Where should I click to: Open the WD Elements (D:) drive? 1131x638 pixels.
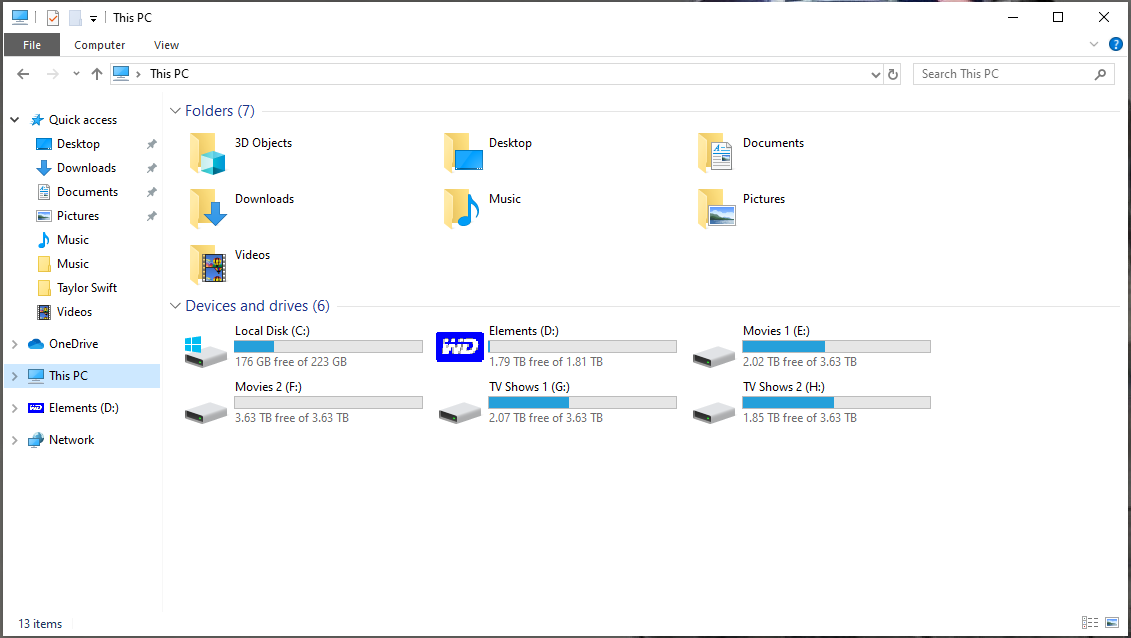pyautogui.click(x=460, y=347)
